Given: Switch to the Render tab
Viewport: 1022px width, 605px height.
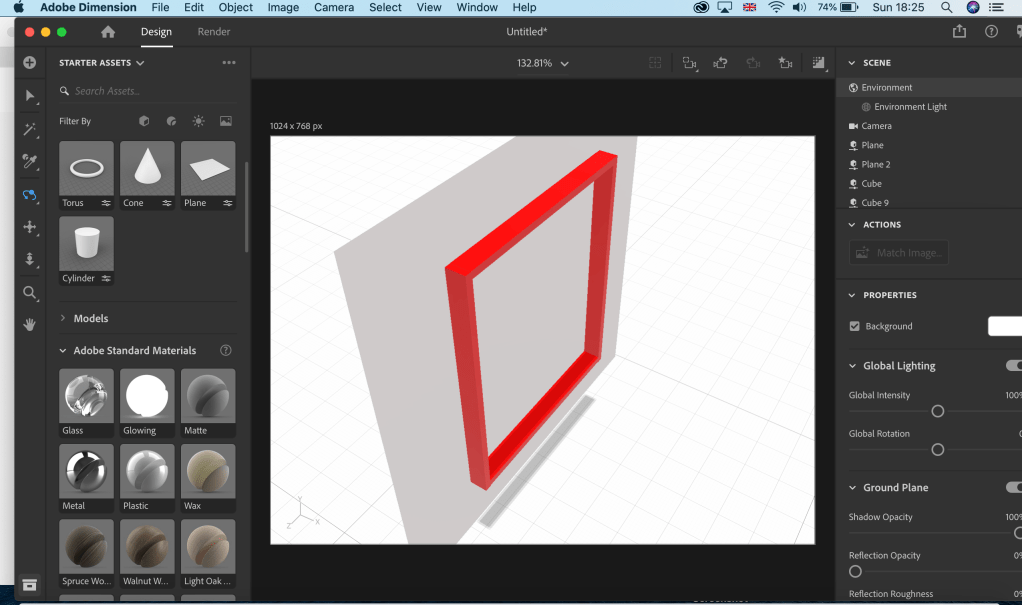Looking at the screenshot, I should [x=214, y=32].
